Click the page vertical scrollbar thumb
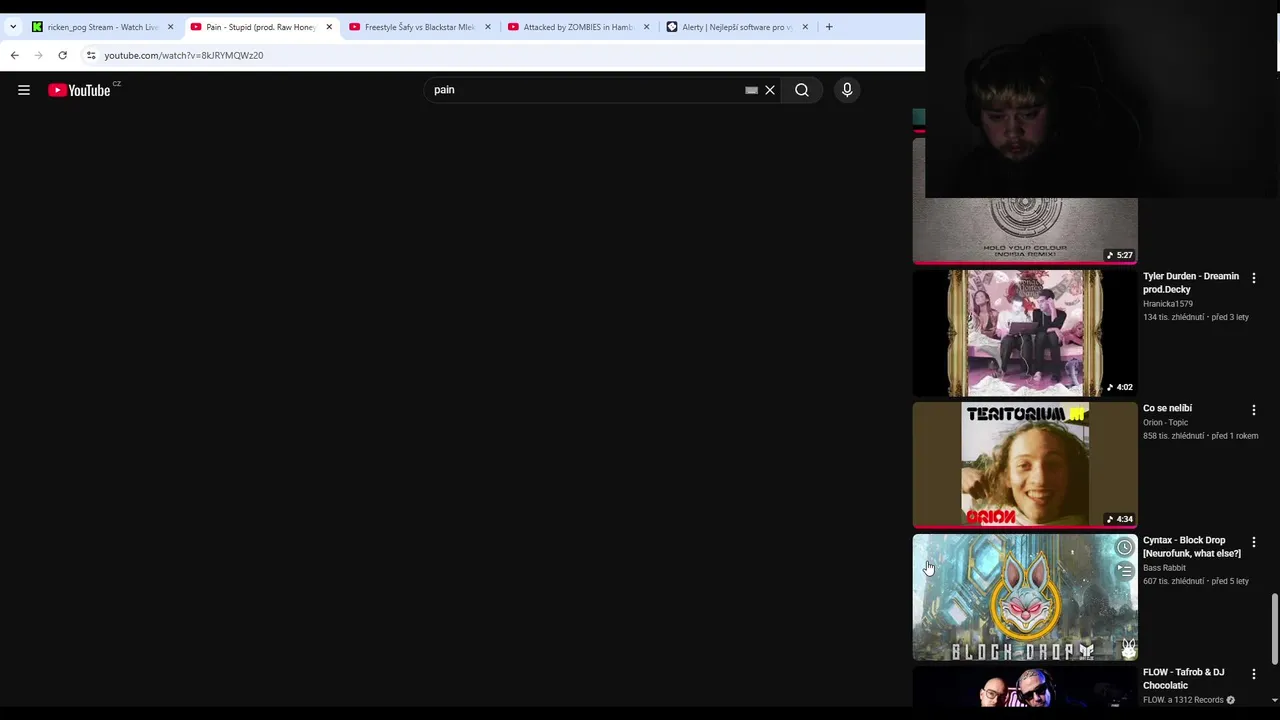Image resolution: width=1280 pixels, height=720 pixels. (1274, 629)
